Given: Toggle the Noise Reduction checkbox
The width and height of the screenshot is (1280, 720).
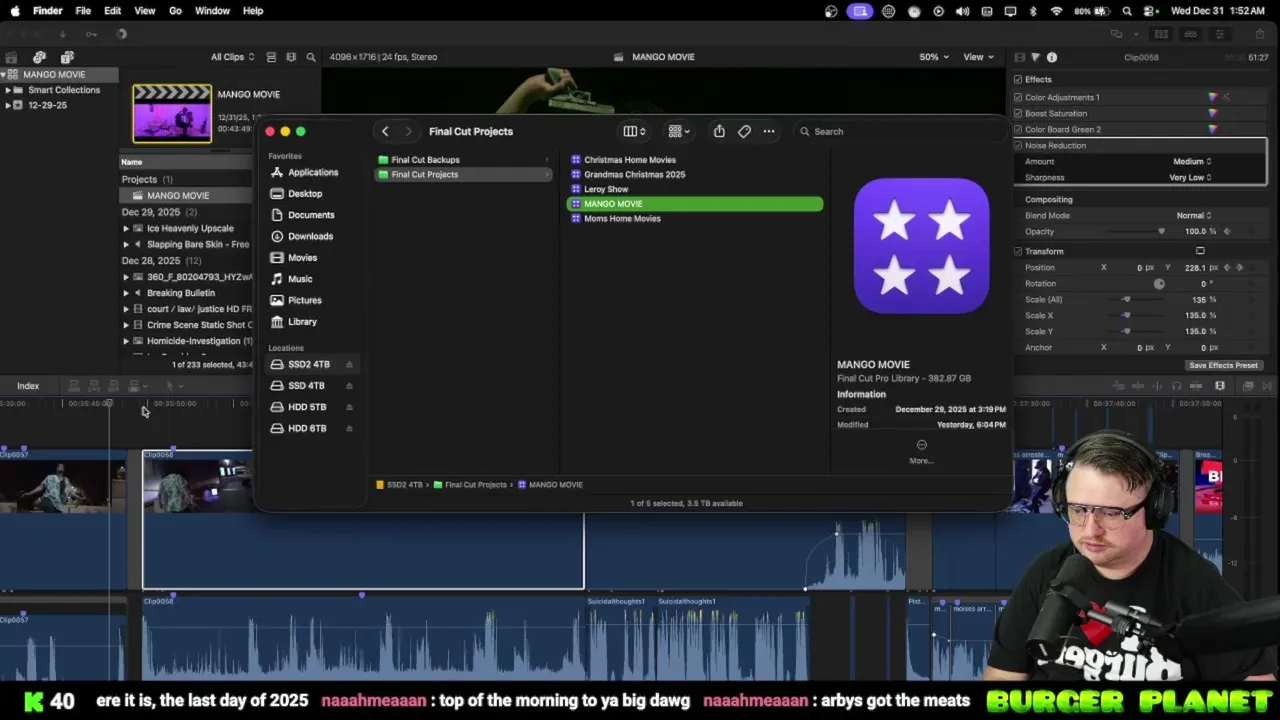Looking at the screenshot, I should [1018, 145].
